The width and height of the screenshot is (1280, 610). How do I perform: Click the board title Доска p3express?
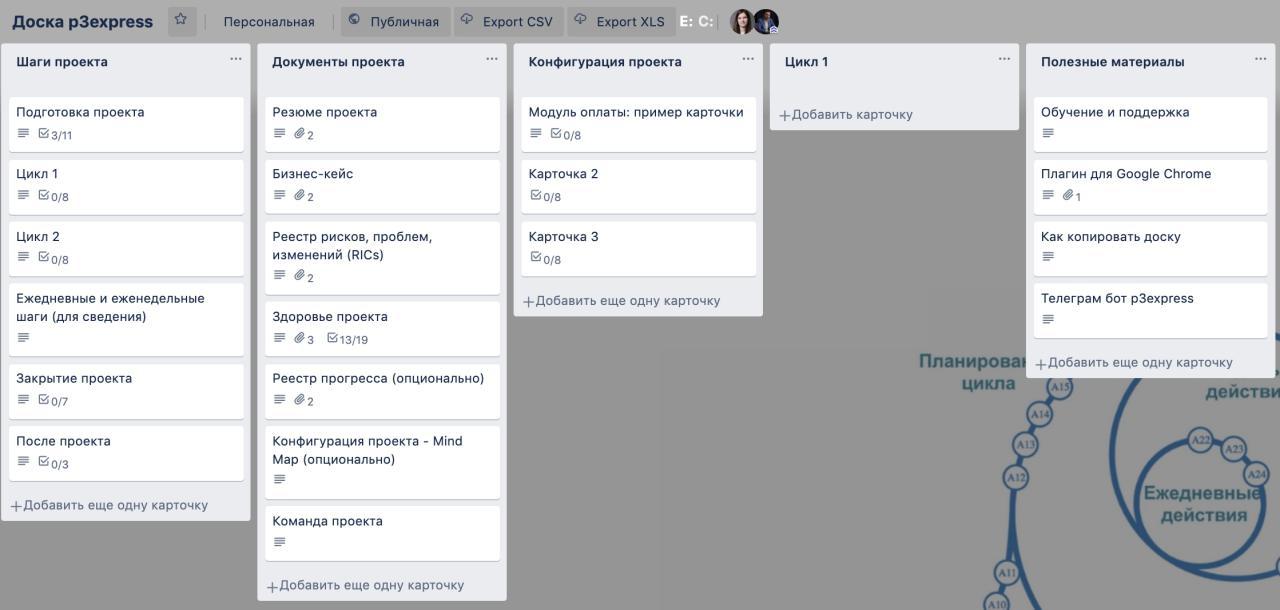coord(83,21)
